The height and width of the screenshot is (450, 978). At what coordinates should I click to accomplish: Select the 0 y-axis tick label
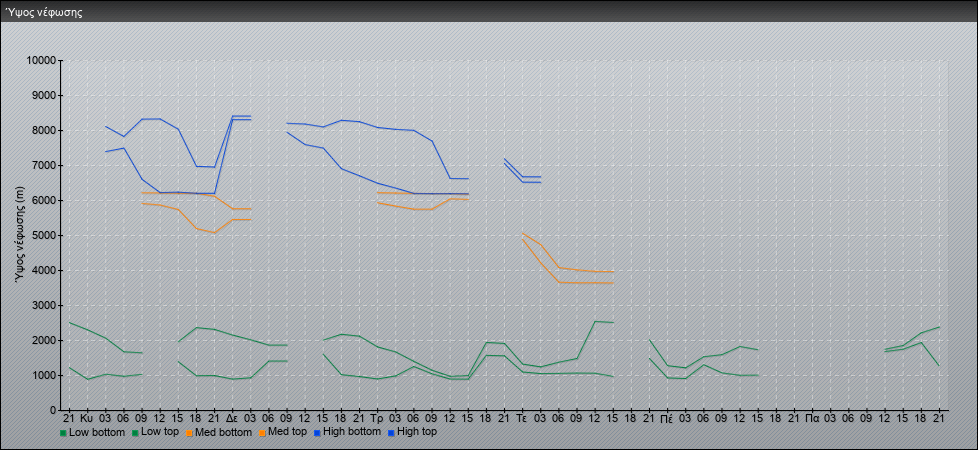pos(54,410)
